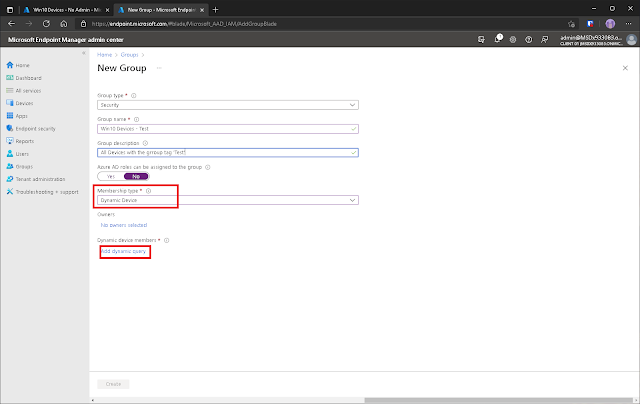This screenshot has height=404, width=640.
Task: Click Add dynamic query link
Action: click(x=123, y=251)
